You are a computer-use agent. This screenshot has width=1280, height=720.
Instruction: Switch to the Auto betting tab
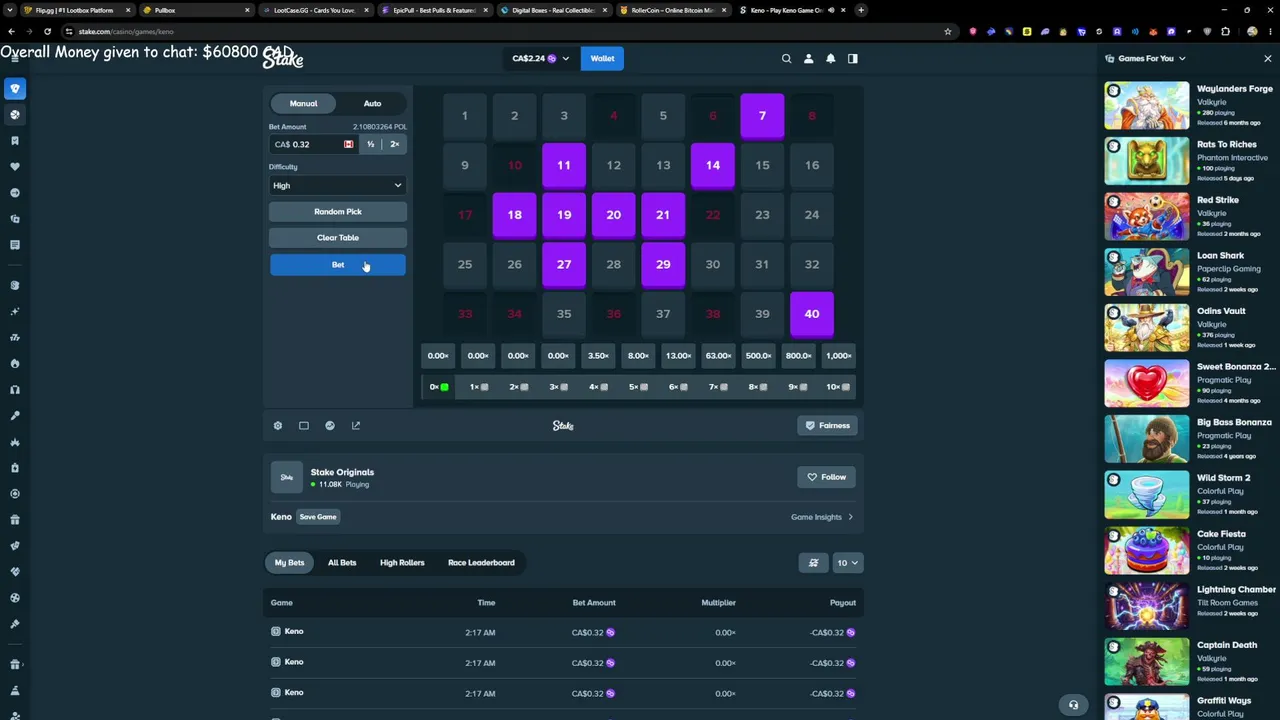click(x=372, y=103)
